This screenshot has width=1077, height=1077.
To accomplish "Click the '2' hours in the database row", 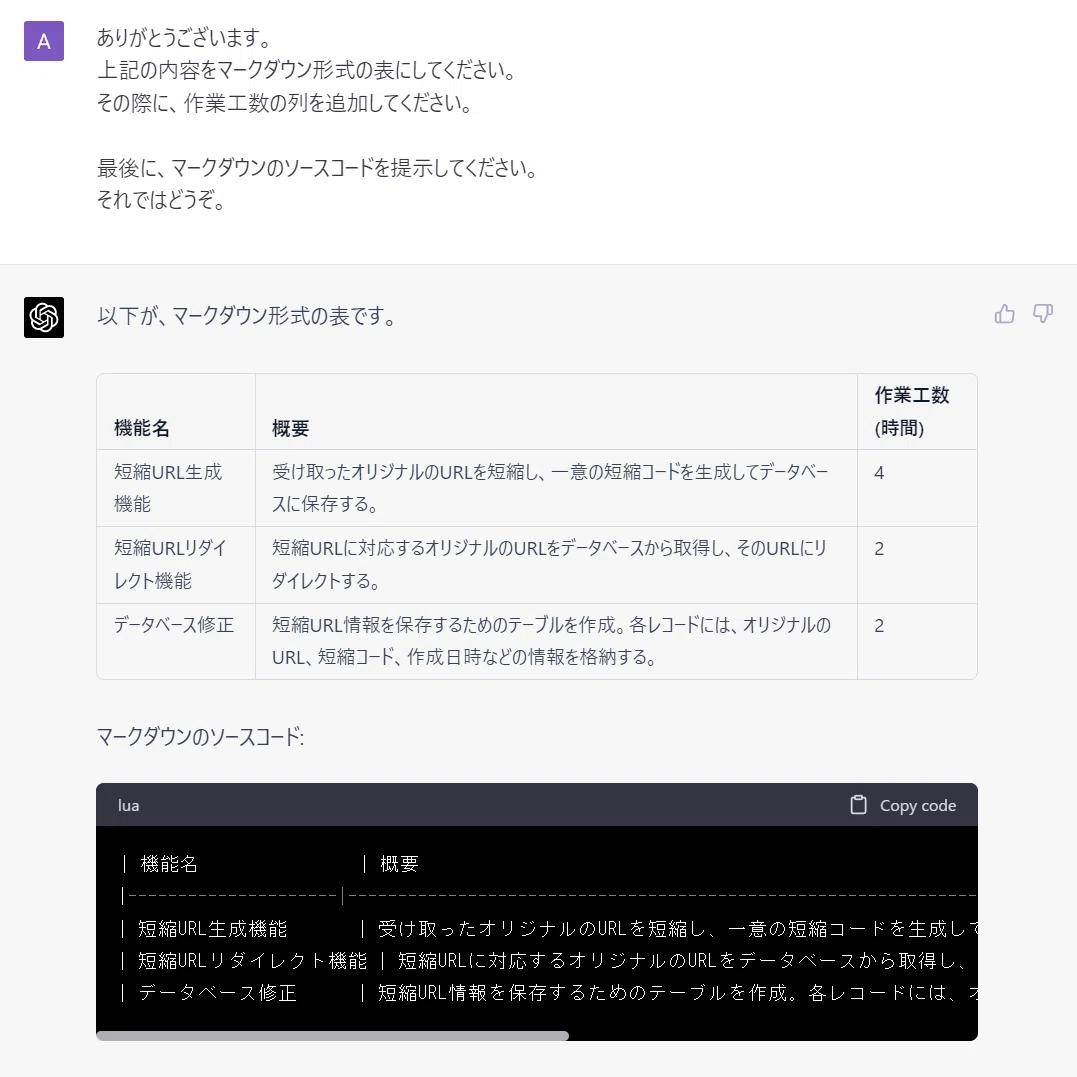I will click(879, 626).
